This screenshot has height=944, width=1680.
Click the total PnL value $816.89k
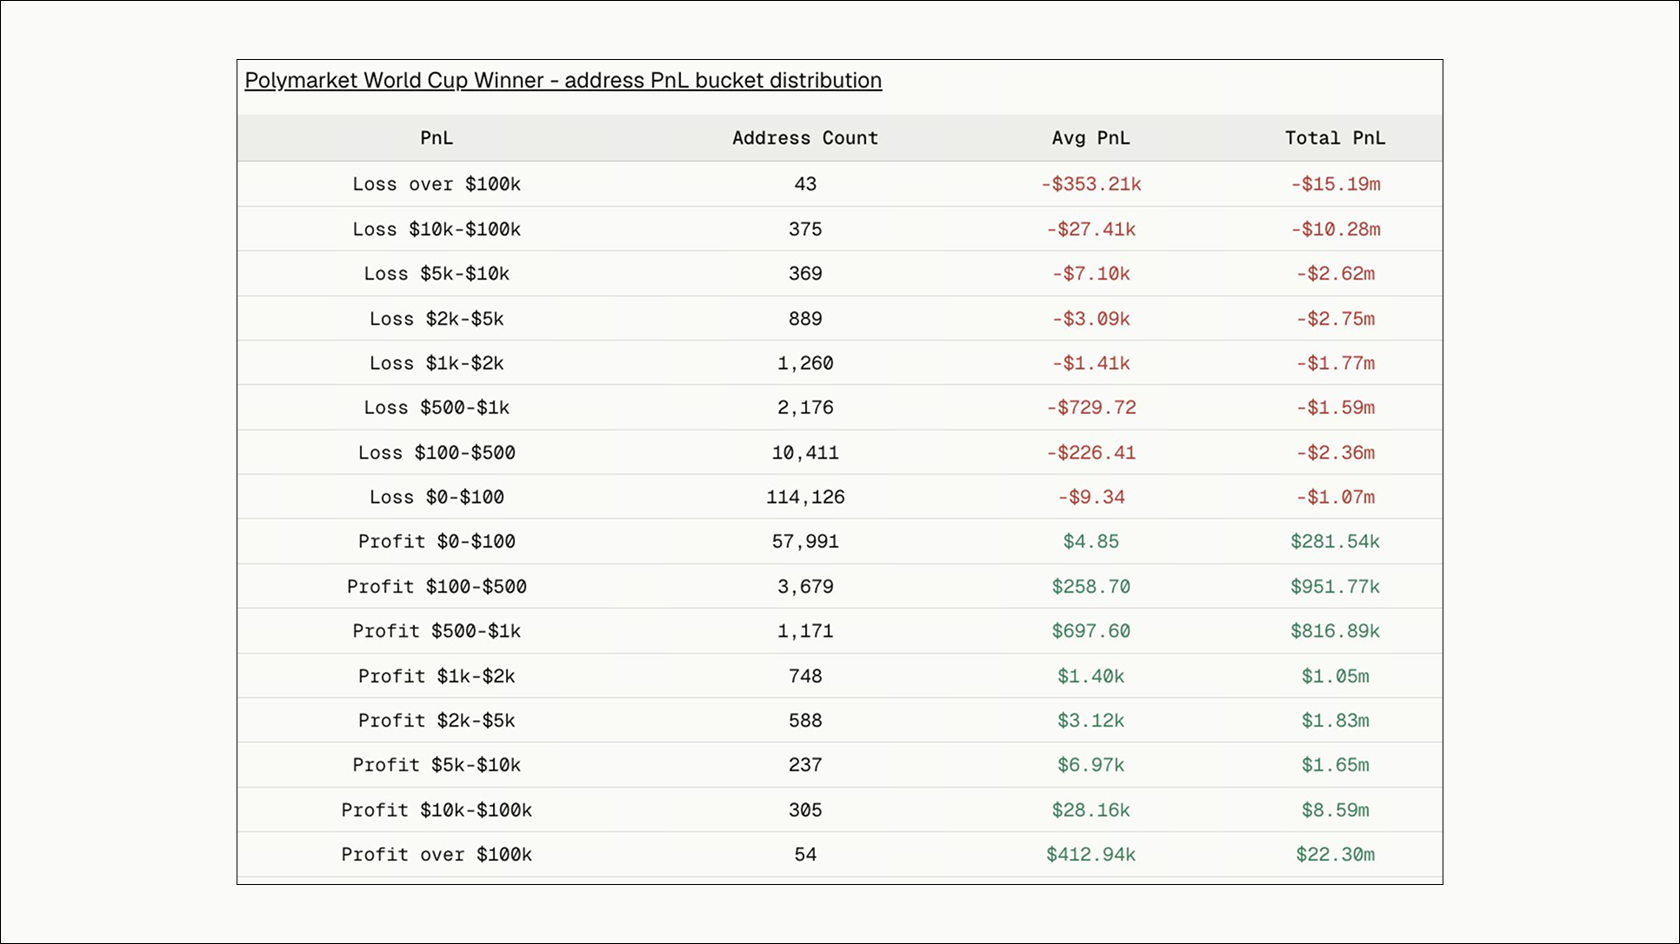[1335, 631]
